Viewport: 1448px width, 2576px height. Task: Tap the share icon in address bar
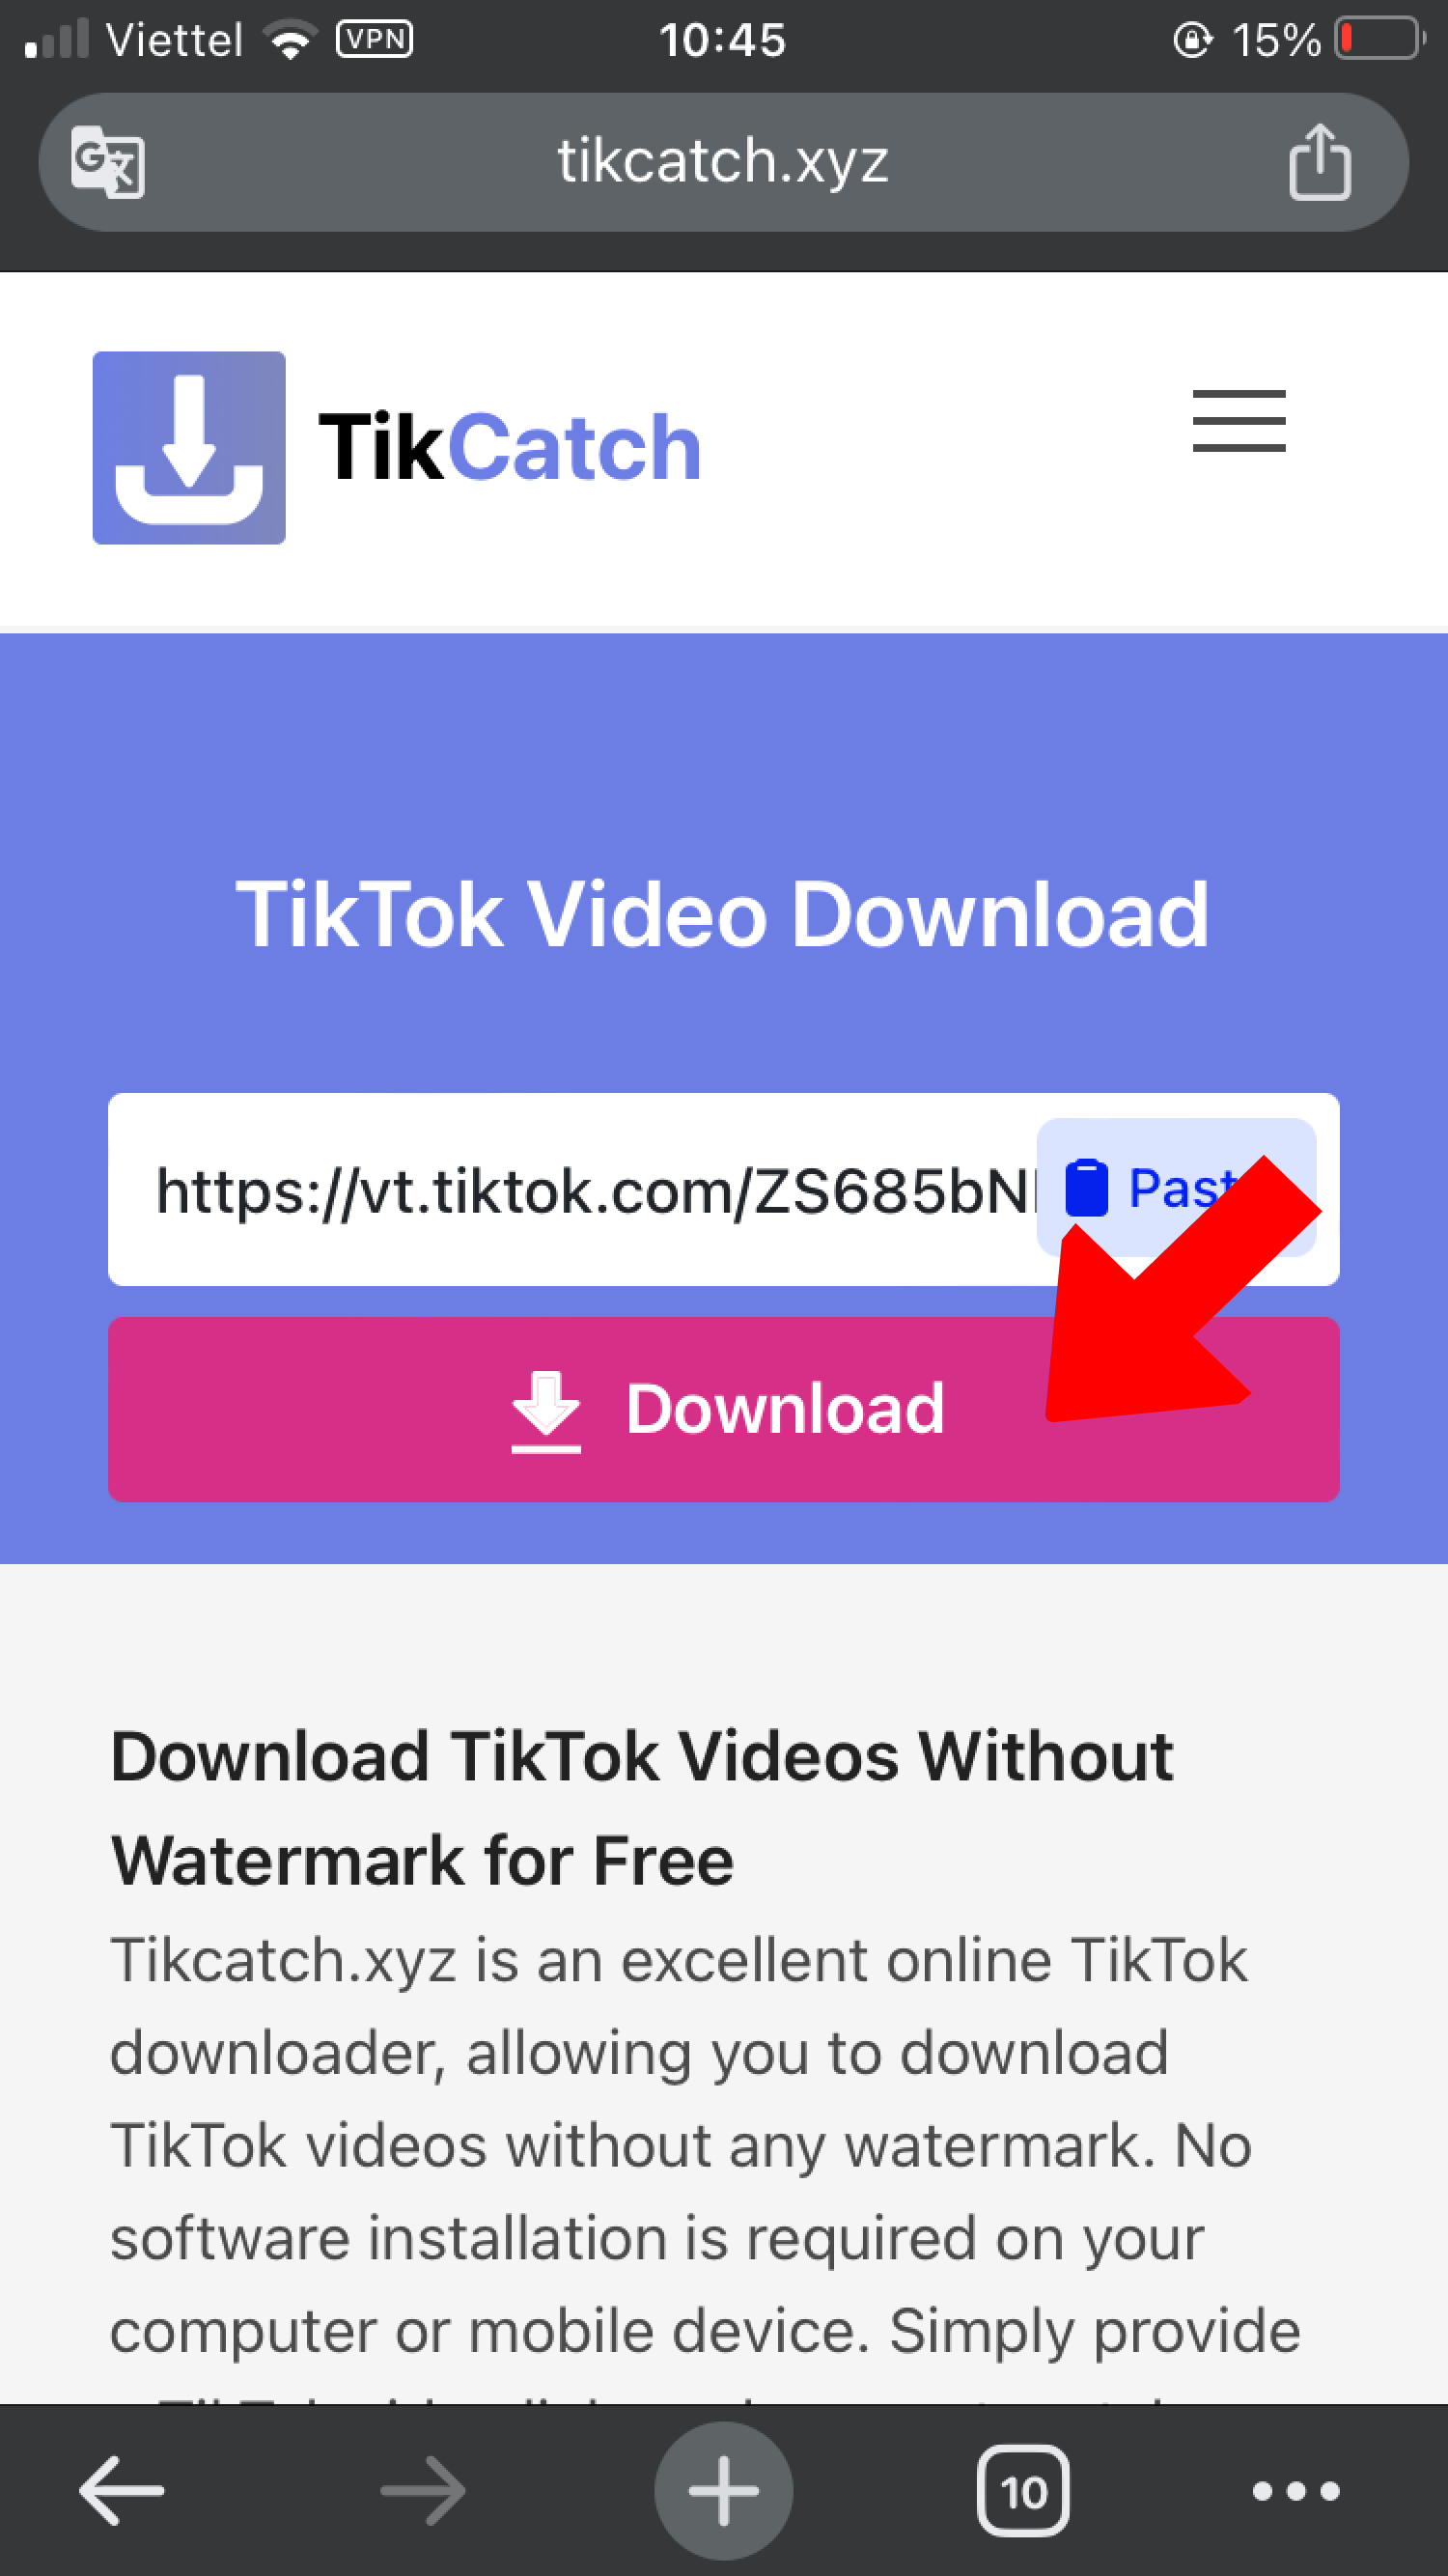tap(1319, 162)
